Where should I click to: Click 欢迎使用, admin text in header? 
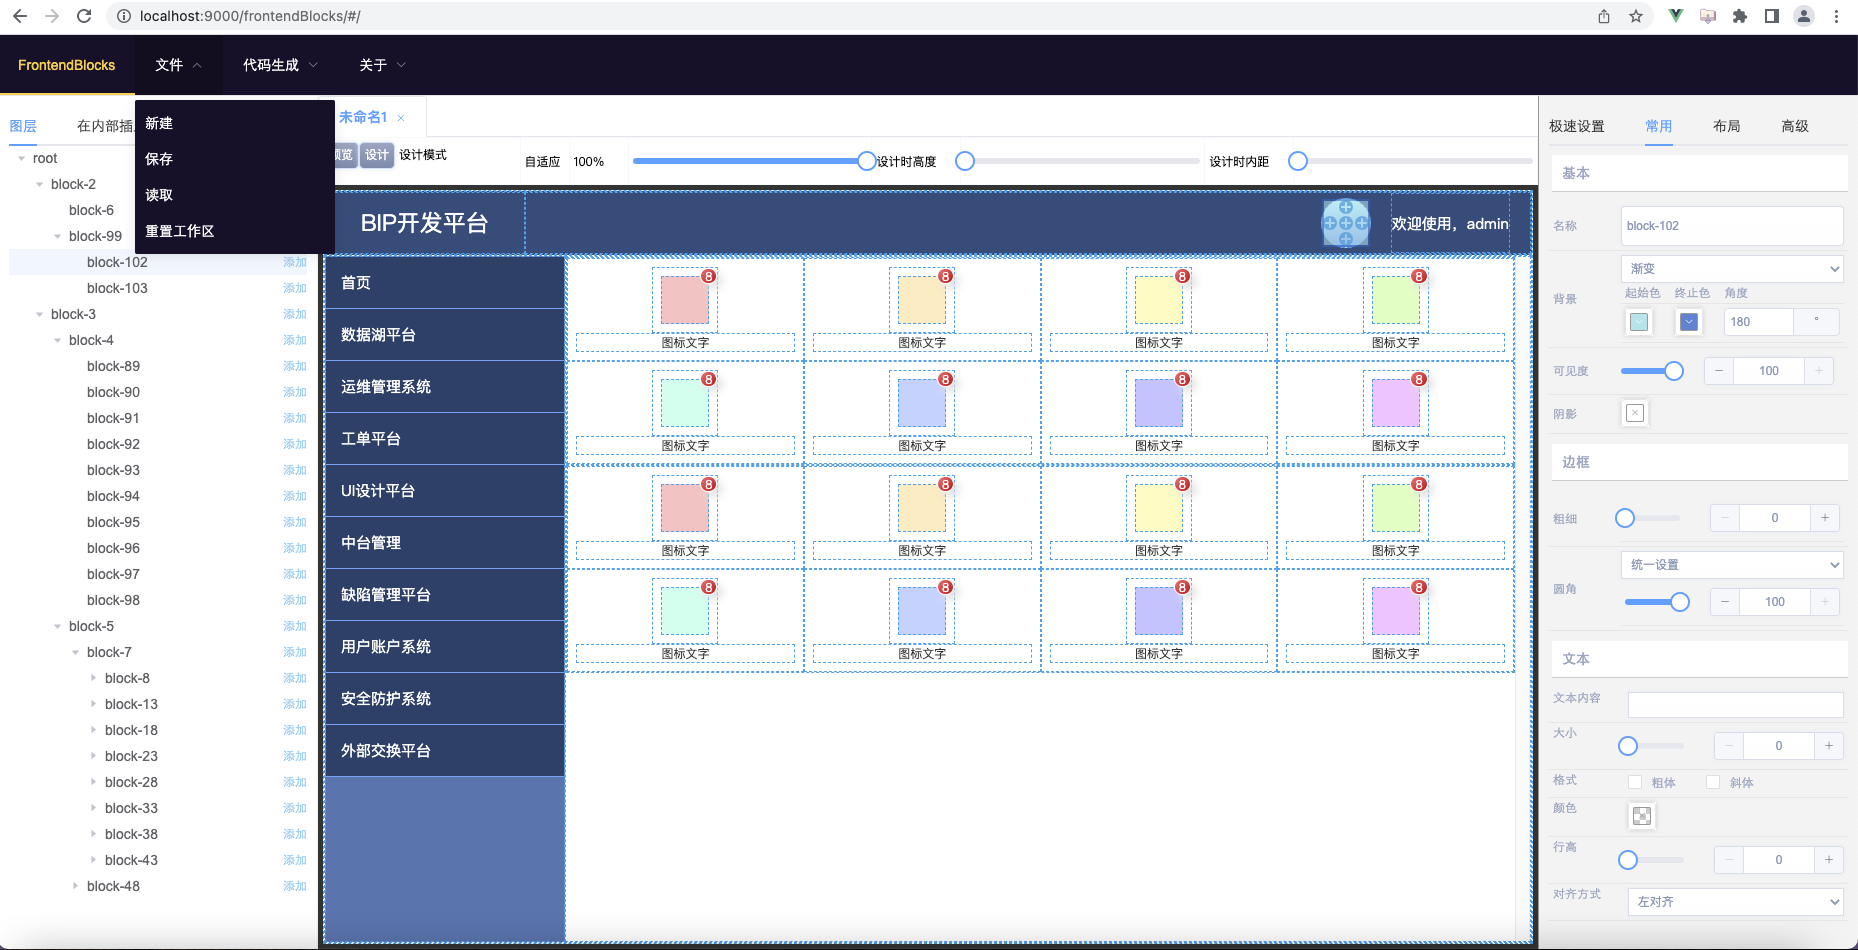coord(1450,224)
